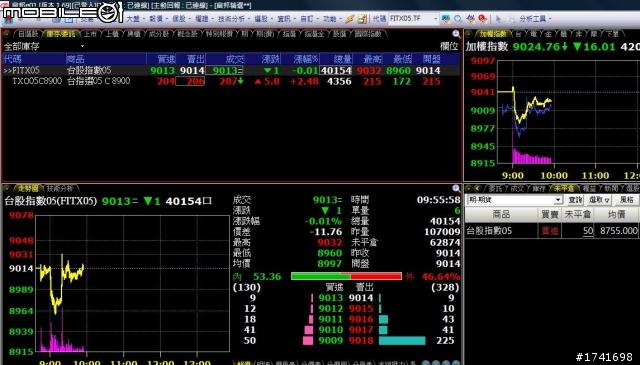Click the icon right of the code box dropdown
640x365 pixels.
tap(446, 19)
